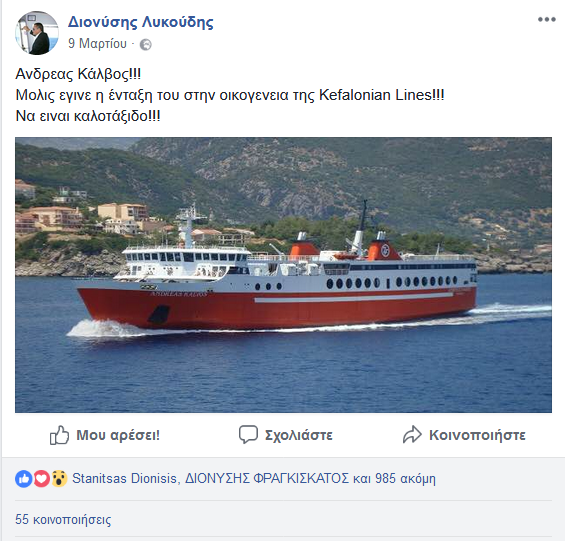This screenshot has width=565, height=541.
Task: Open the red ferry ship photo
Action: [x=283, y=275]
